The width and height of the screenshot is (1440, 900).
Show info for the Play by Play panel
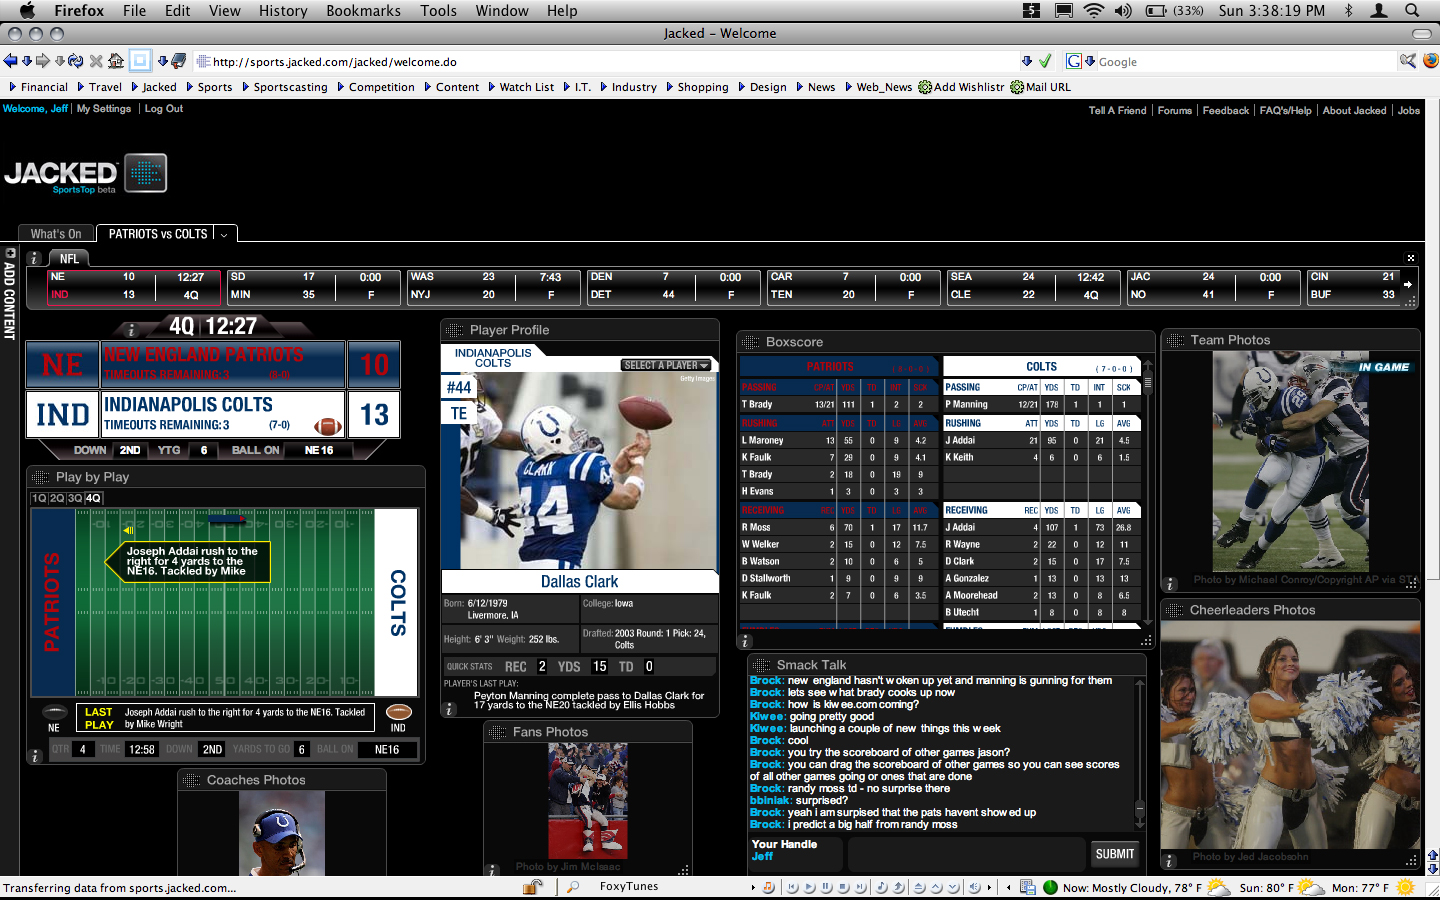coord(35,756)
